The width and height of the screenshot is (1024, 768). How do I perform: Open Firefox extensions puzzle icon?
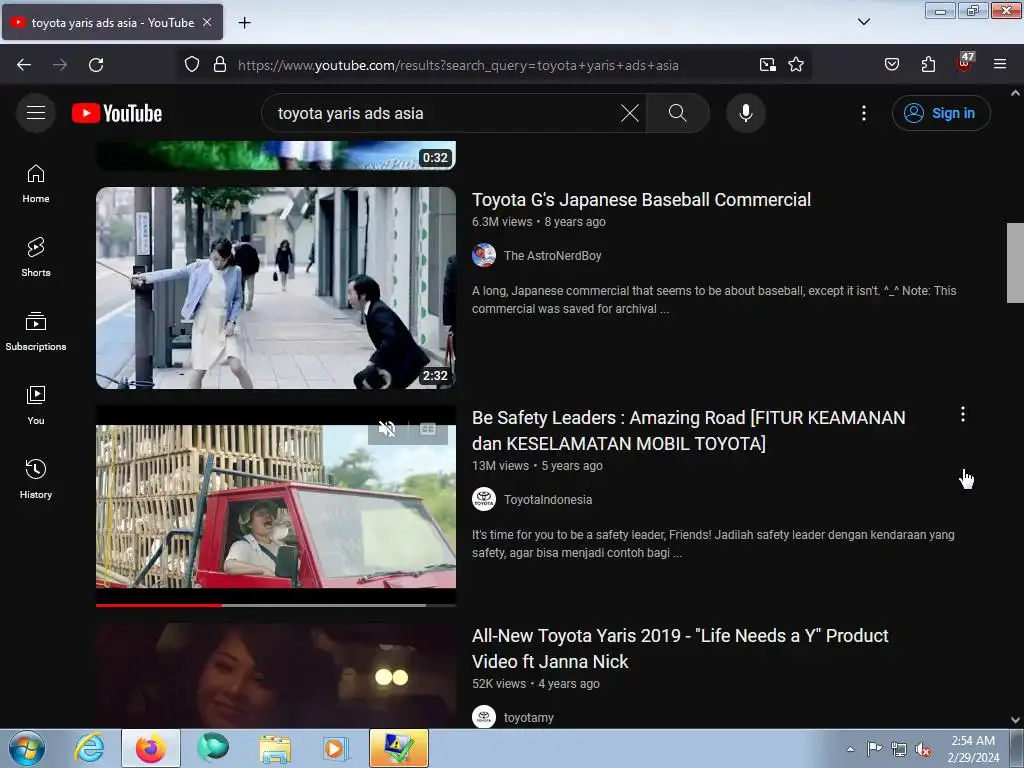coord(928,65)
